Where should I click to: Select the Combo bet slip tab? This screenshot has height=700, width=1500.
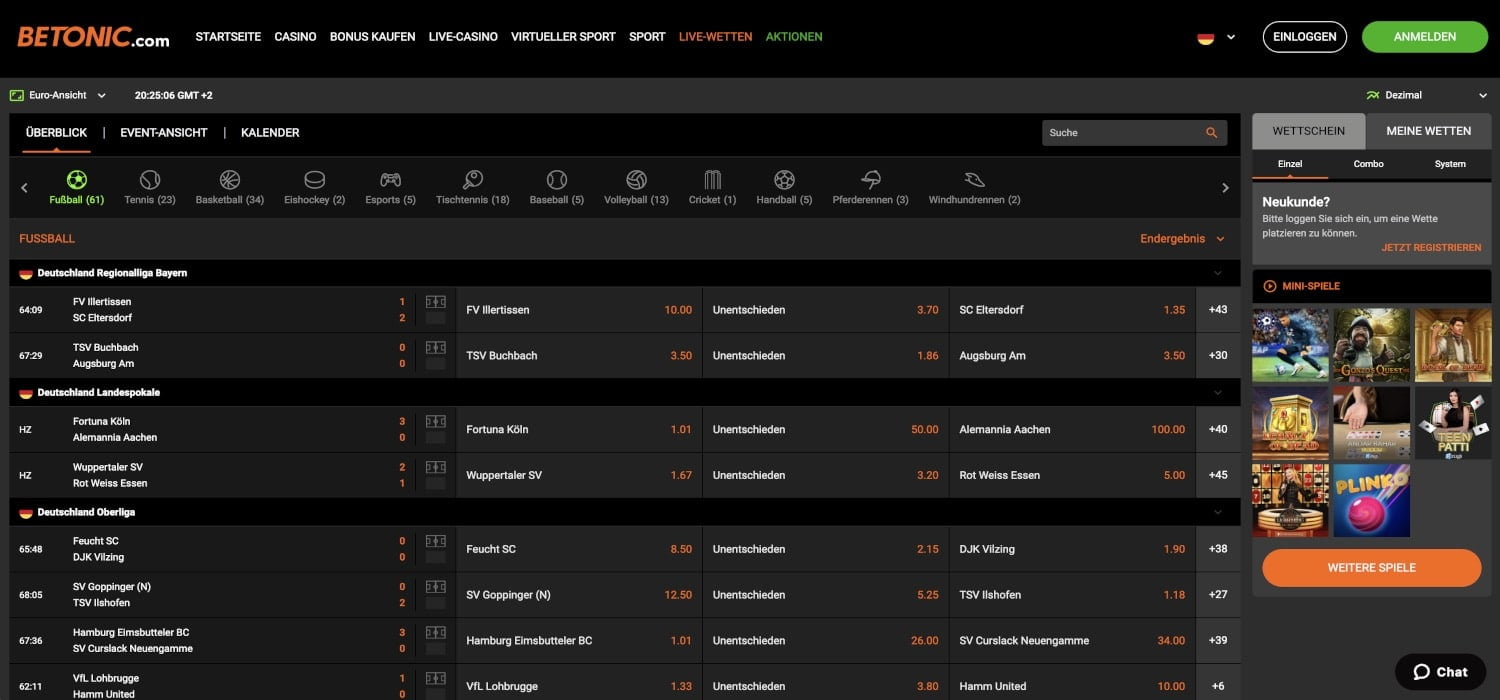pos(1369,164)
